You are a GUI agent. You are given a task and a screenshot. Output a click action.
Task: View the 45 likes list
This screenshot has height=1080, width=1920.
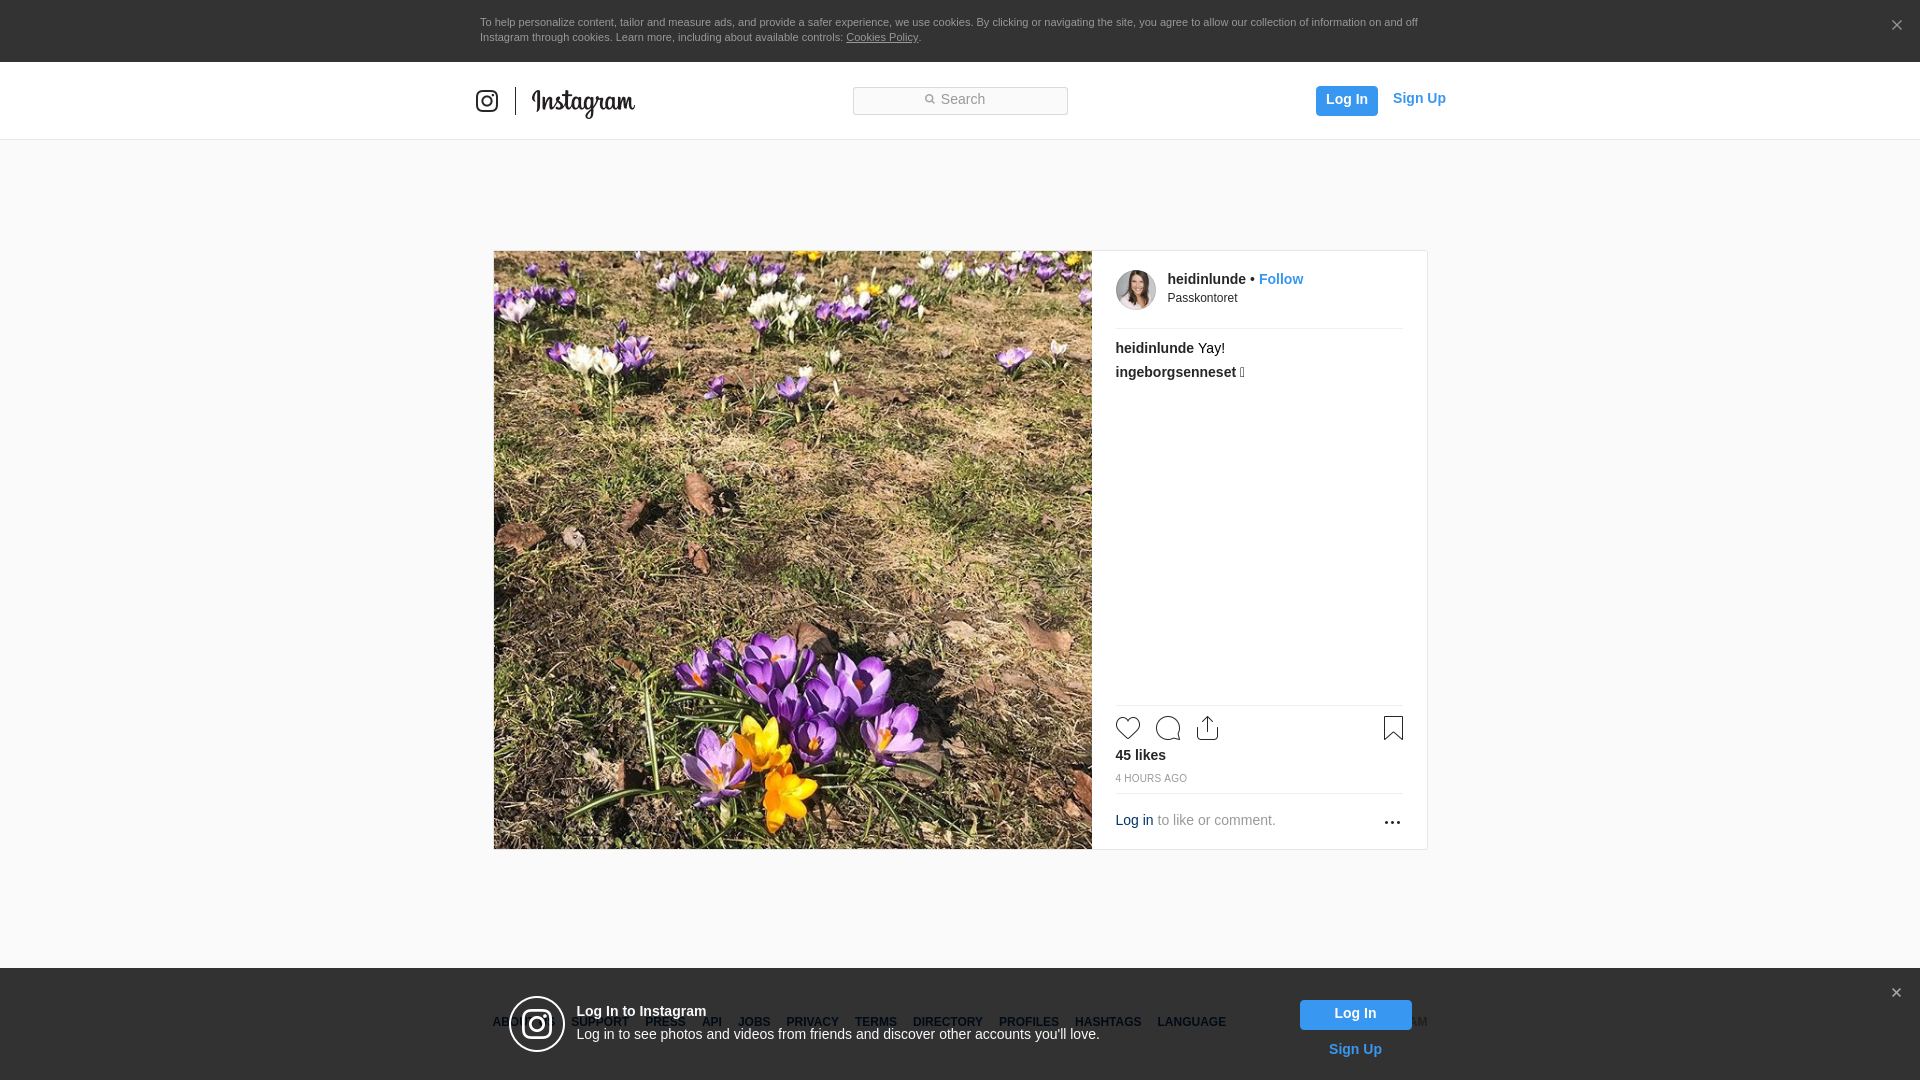pos(1141,755)
